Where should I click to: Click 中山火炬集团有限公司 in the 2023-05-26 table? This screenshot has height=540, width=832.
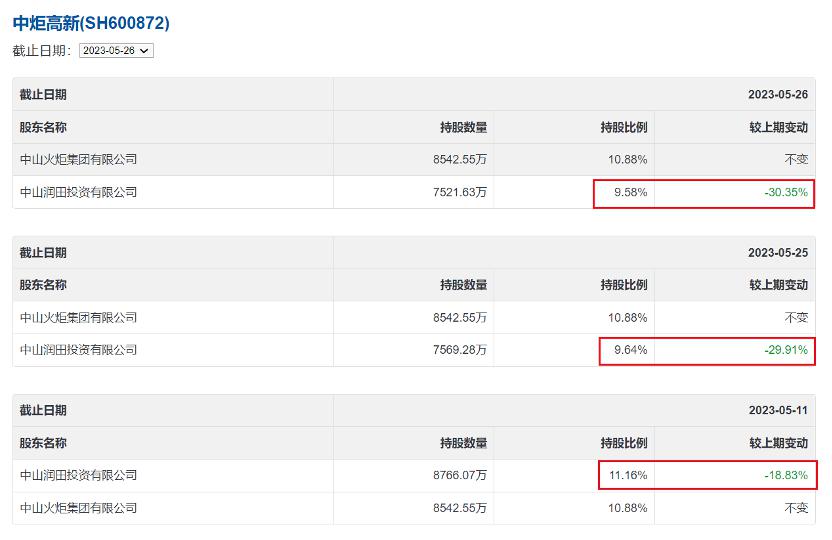(x=78, y=159)
